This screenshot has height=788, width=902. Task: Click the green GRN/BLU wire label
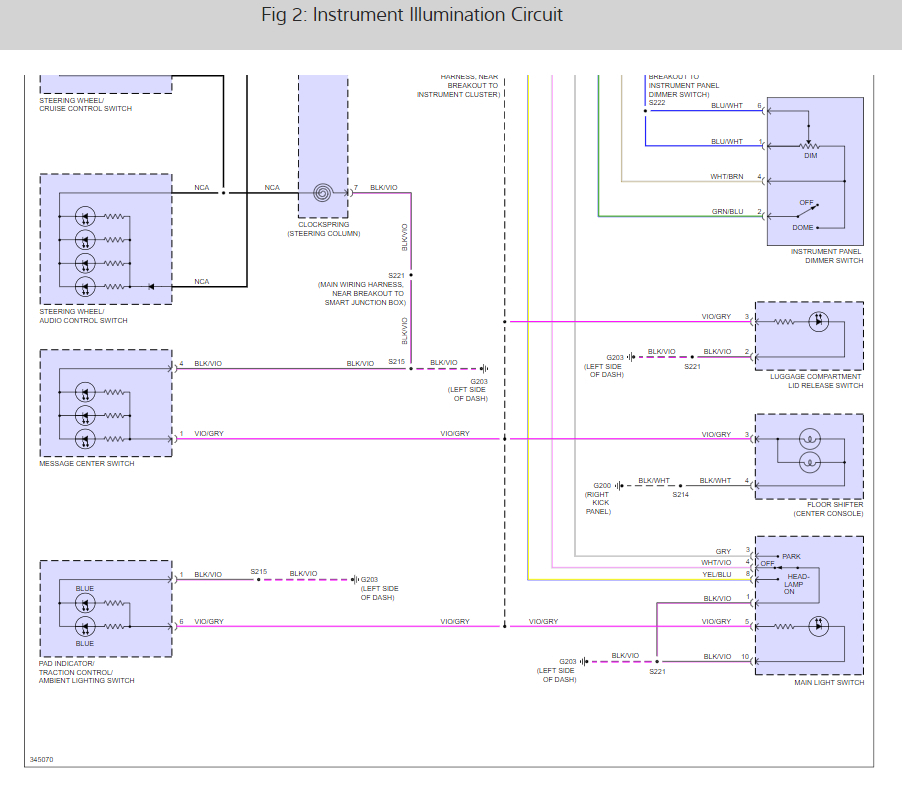click(728, 212)
